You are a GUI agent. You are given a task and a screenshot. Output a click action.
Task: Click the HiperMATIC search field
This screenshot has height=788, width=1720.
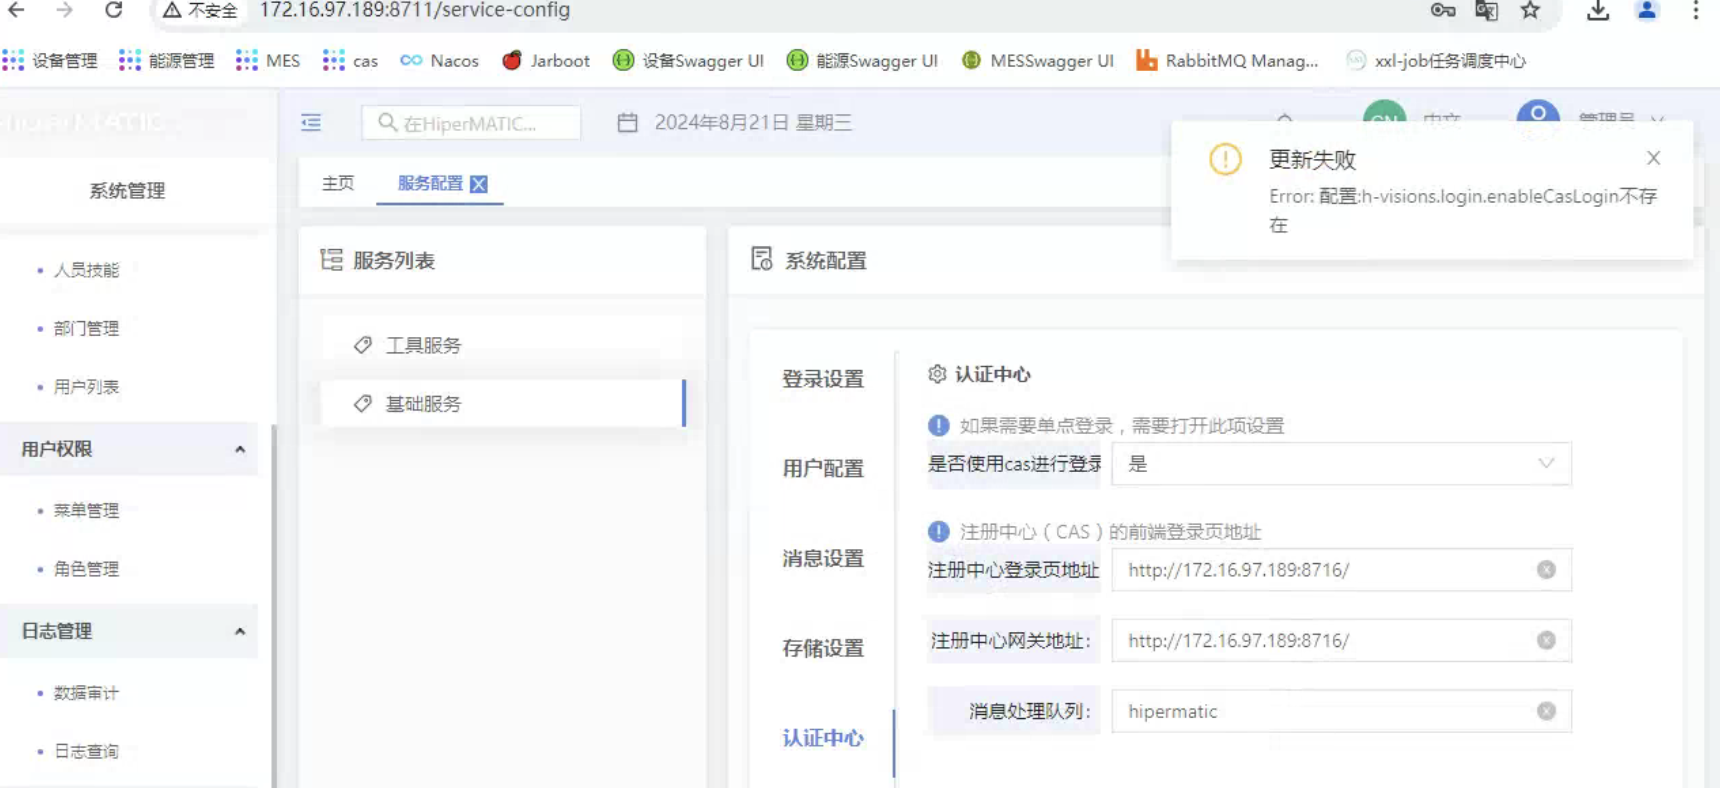click(x=471, y=123)
